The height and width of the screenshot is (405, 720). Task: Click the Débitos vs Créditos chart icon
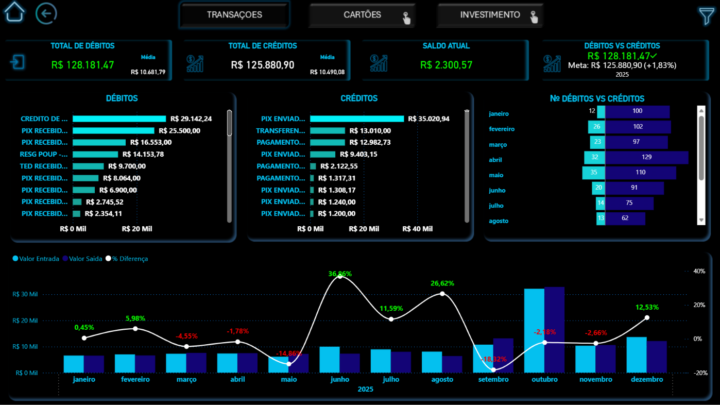click(552, 63)
